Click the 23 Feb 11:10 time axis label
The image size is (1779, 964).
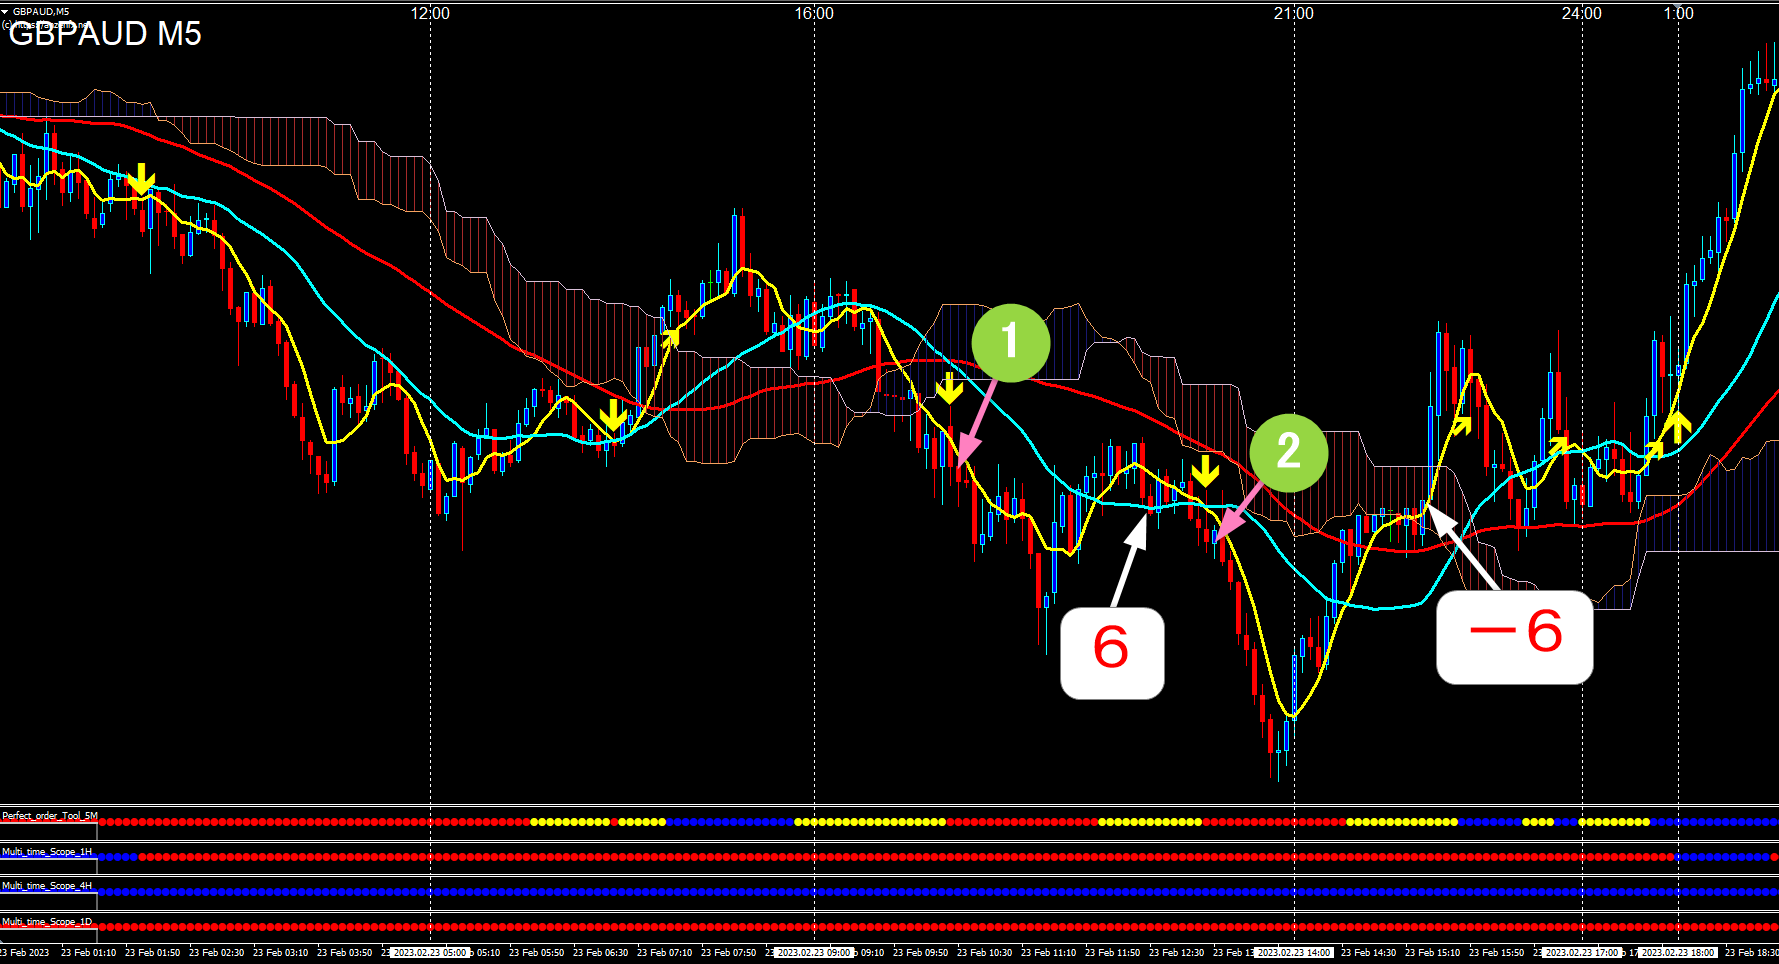click(1049, 953)
